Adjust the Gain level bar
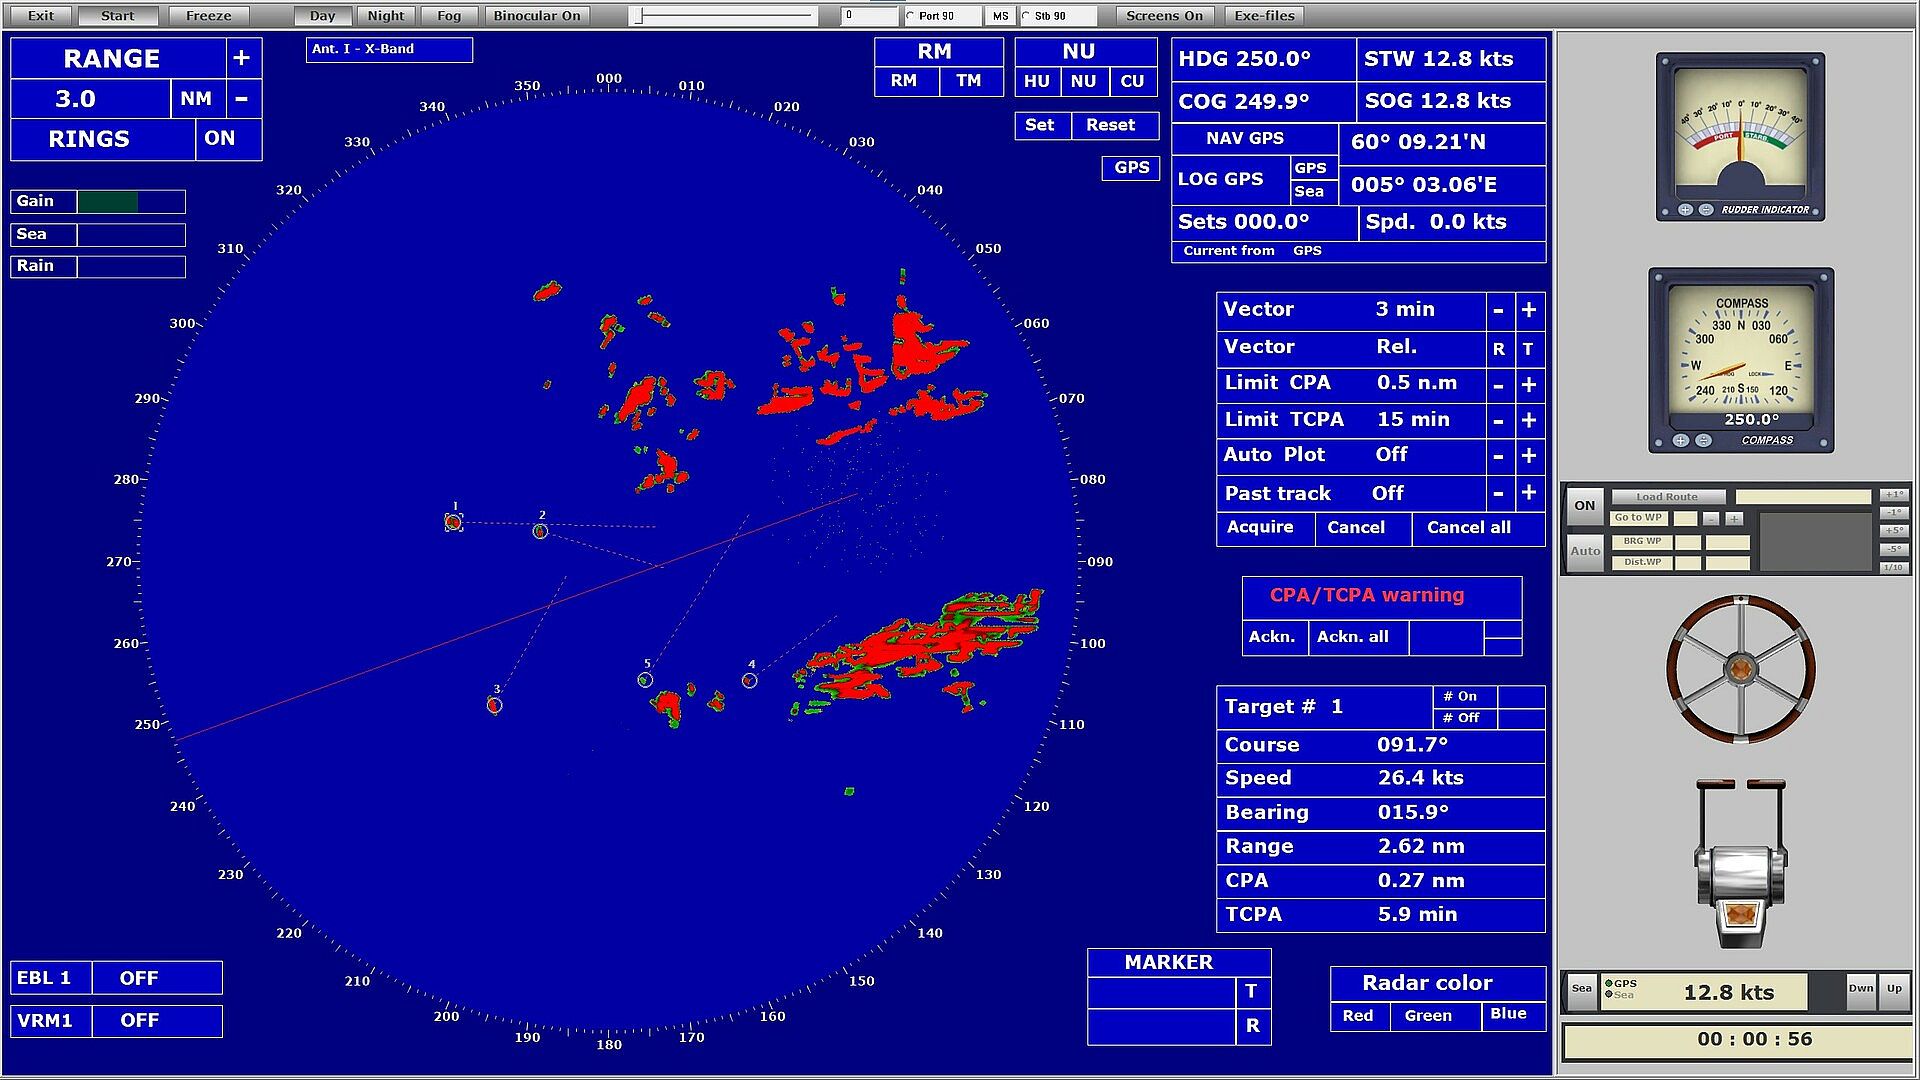1920x1080 pixels. tap(131, 201)
